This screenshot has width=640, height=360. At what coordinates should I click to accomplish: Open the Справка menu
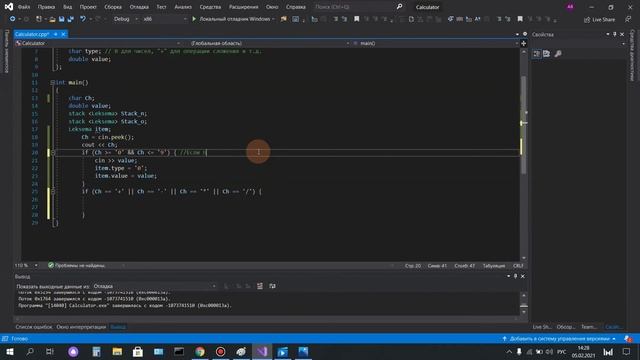296,7
